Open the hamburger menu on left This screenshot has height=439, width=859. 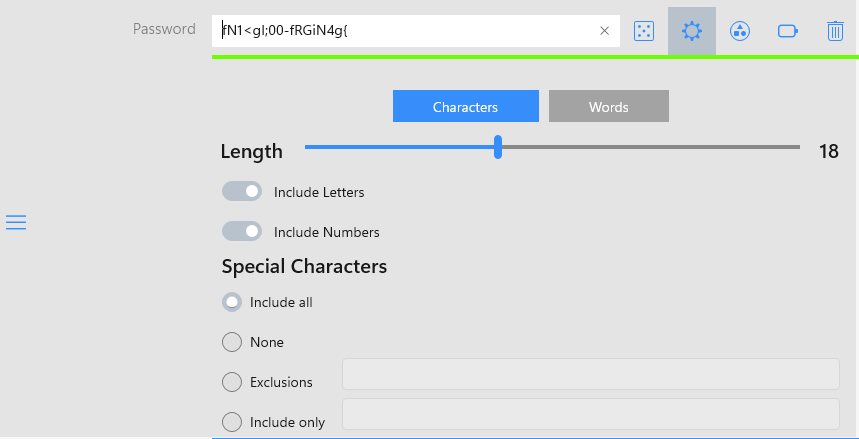pyautogui.click(x=16, y=222)
